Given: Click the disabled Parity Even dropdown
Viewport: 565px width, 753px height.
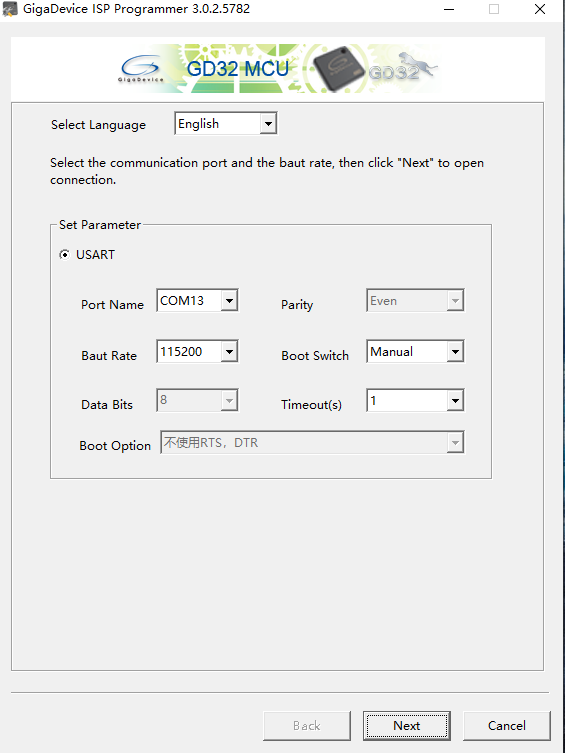Looking at the screenshot, I should click(415, 301).
